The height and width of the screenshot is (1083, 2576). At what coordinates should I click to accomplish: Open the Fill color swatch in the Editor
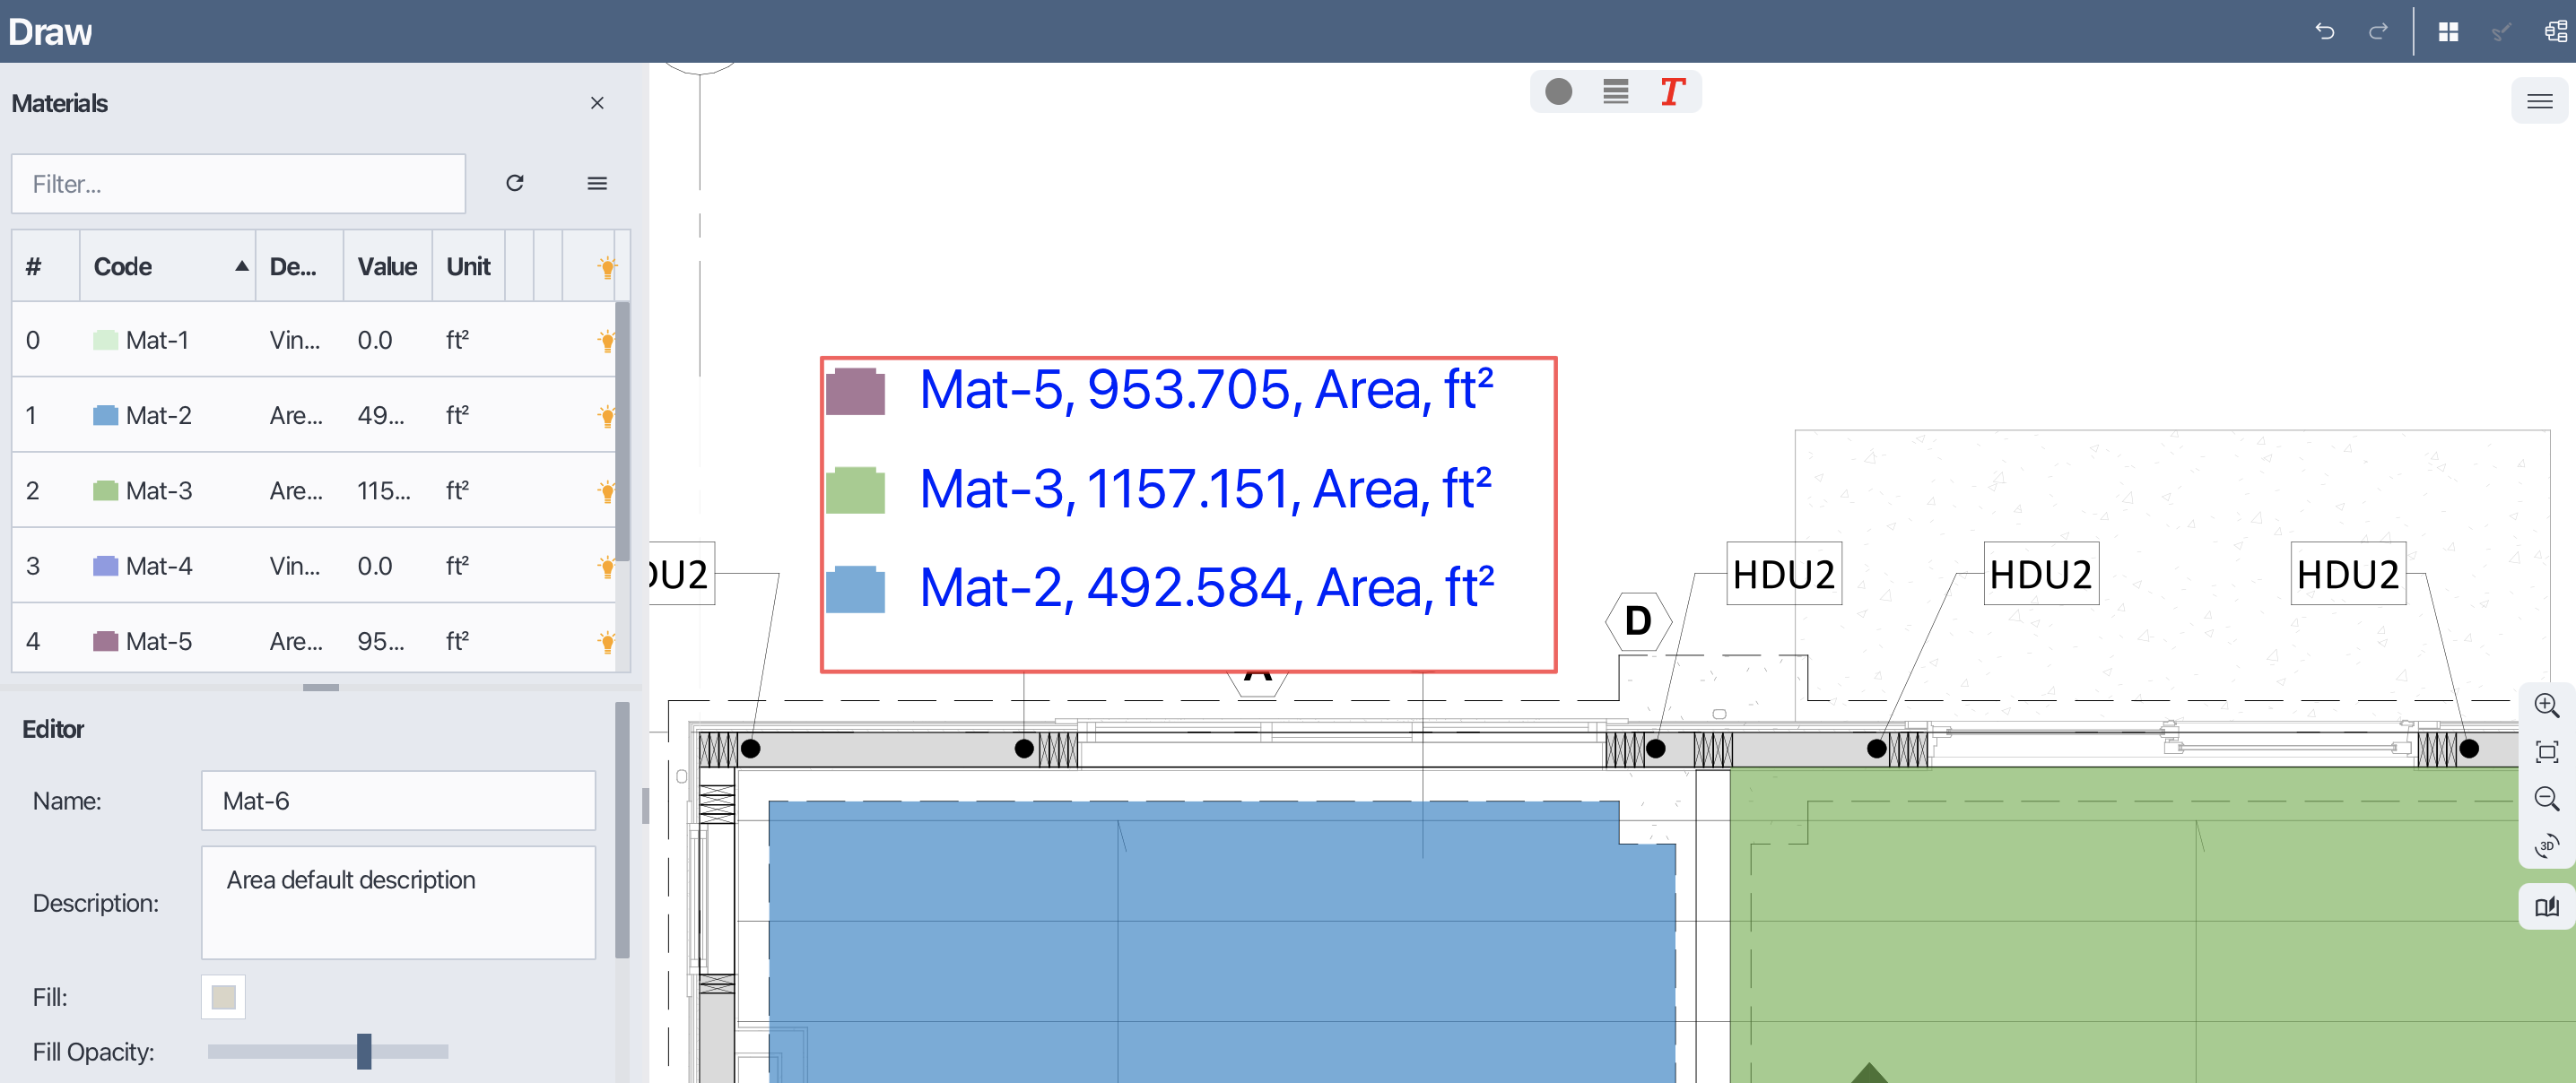[223, 996]
